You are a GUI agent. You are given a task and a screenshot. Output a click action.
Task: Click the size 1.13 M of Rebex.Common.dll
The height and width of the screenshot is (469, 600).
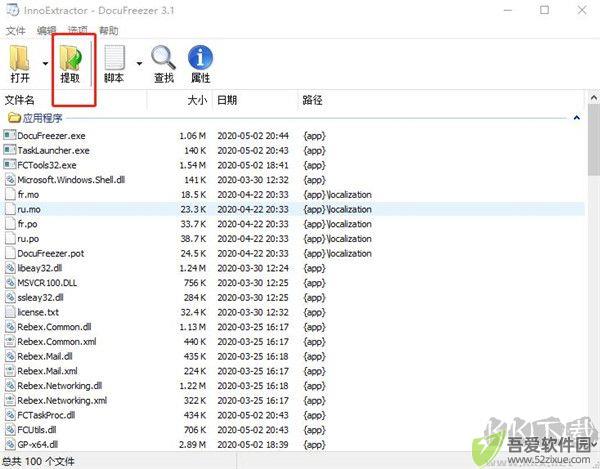[193, 327]
